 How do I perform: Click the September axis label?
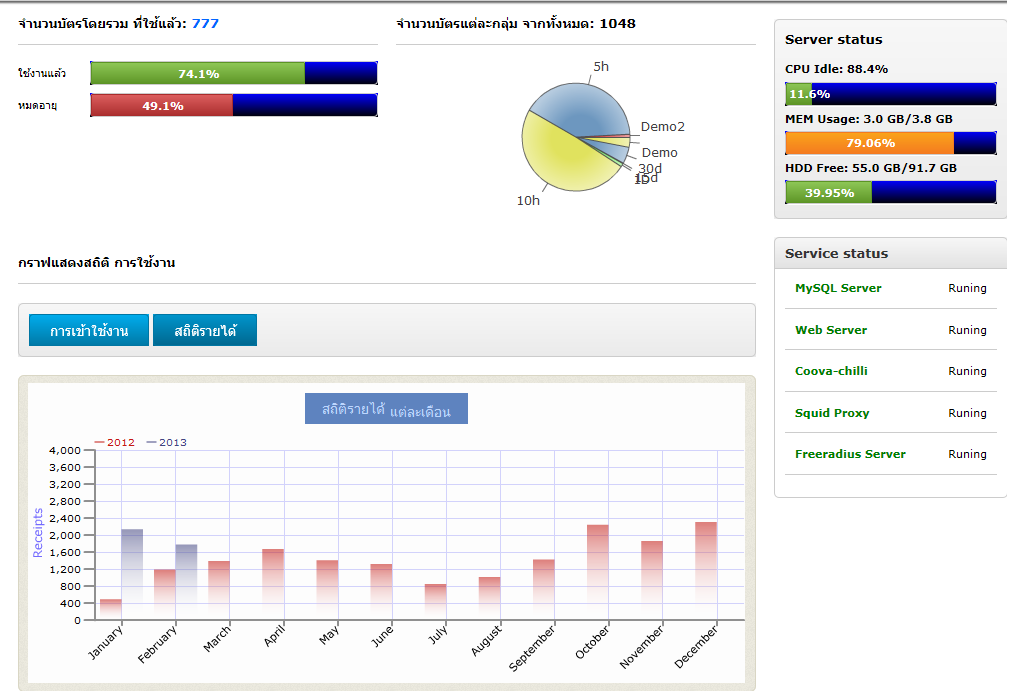[532, 648]
